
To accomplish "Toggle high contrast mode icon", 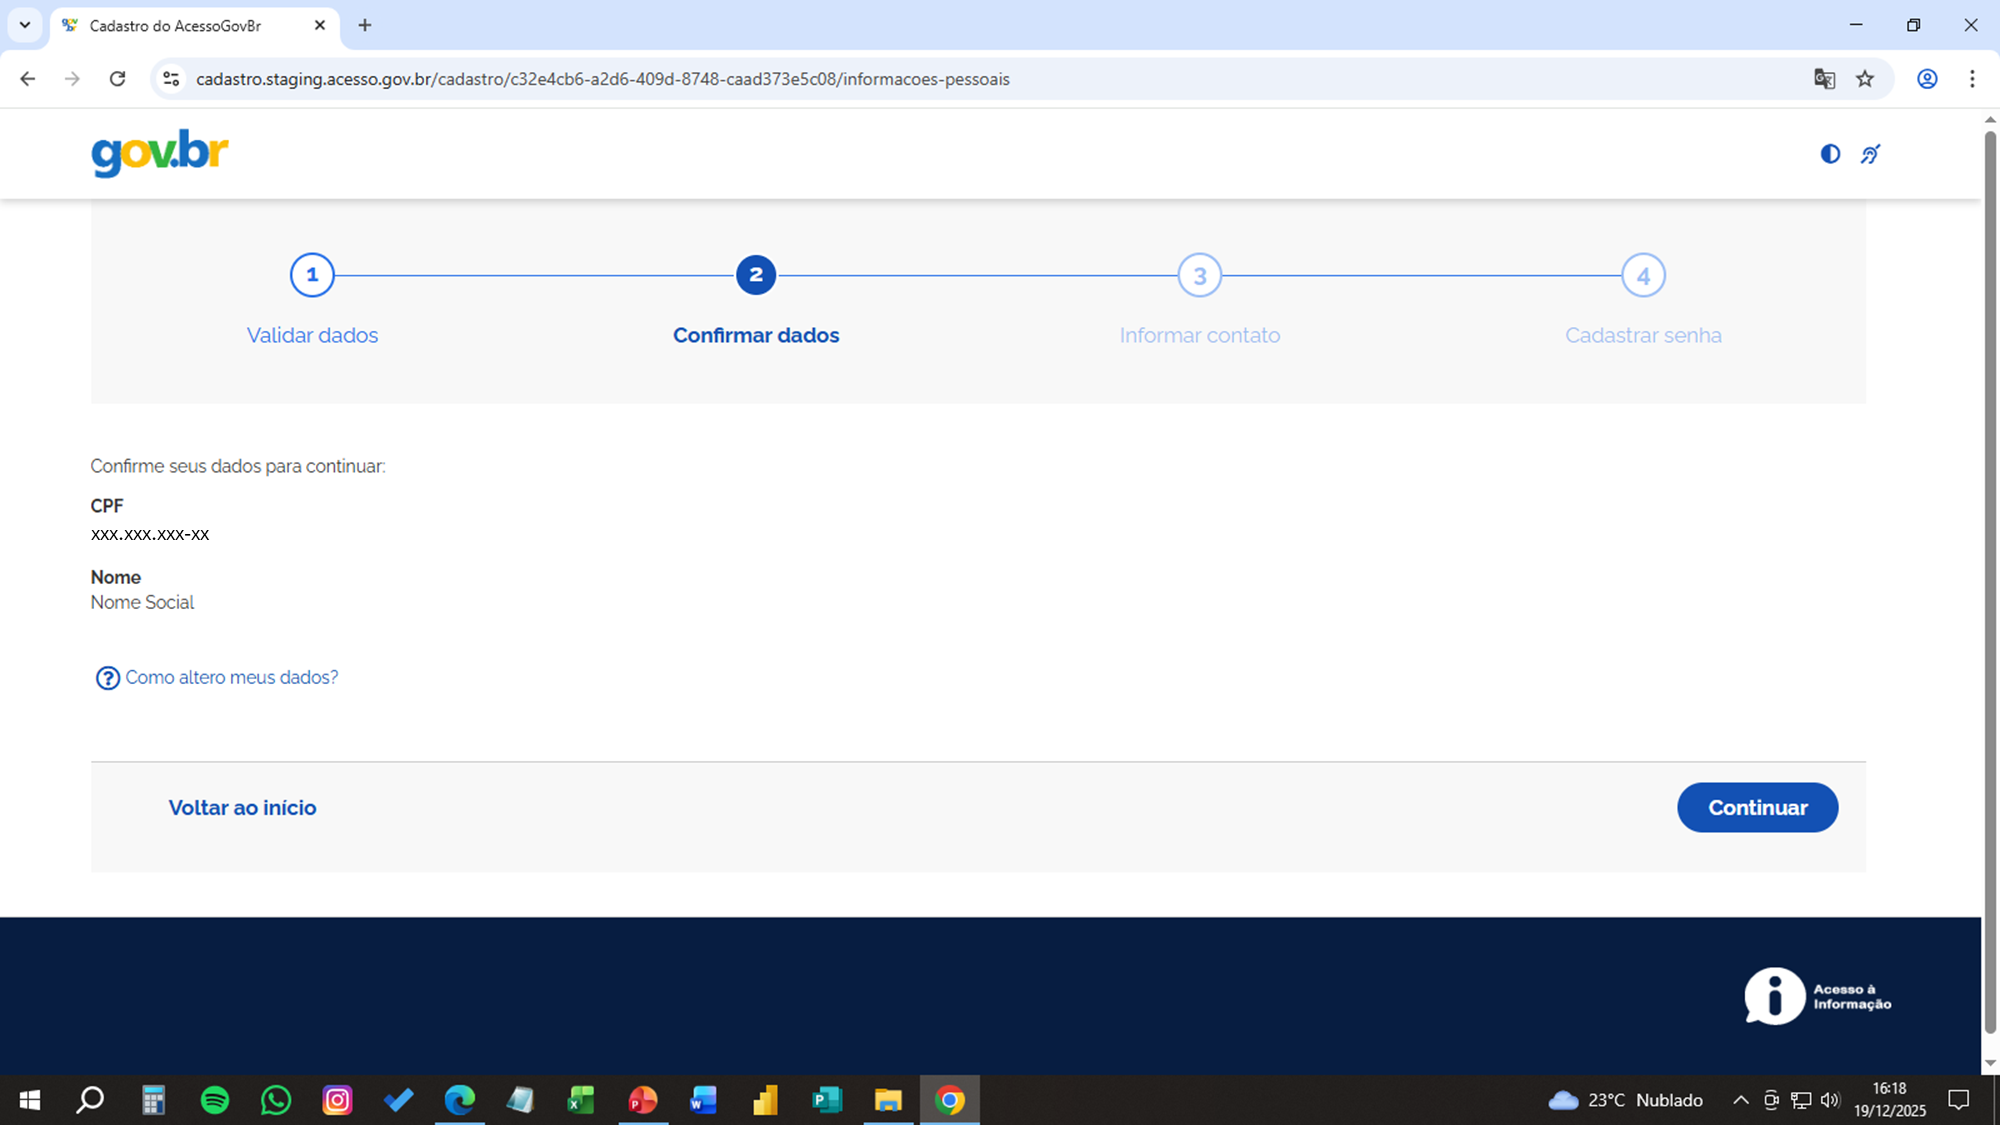I will pyautogui.click(x=1830, y=154).
